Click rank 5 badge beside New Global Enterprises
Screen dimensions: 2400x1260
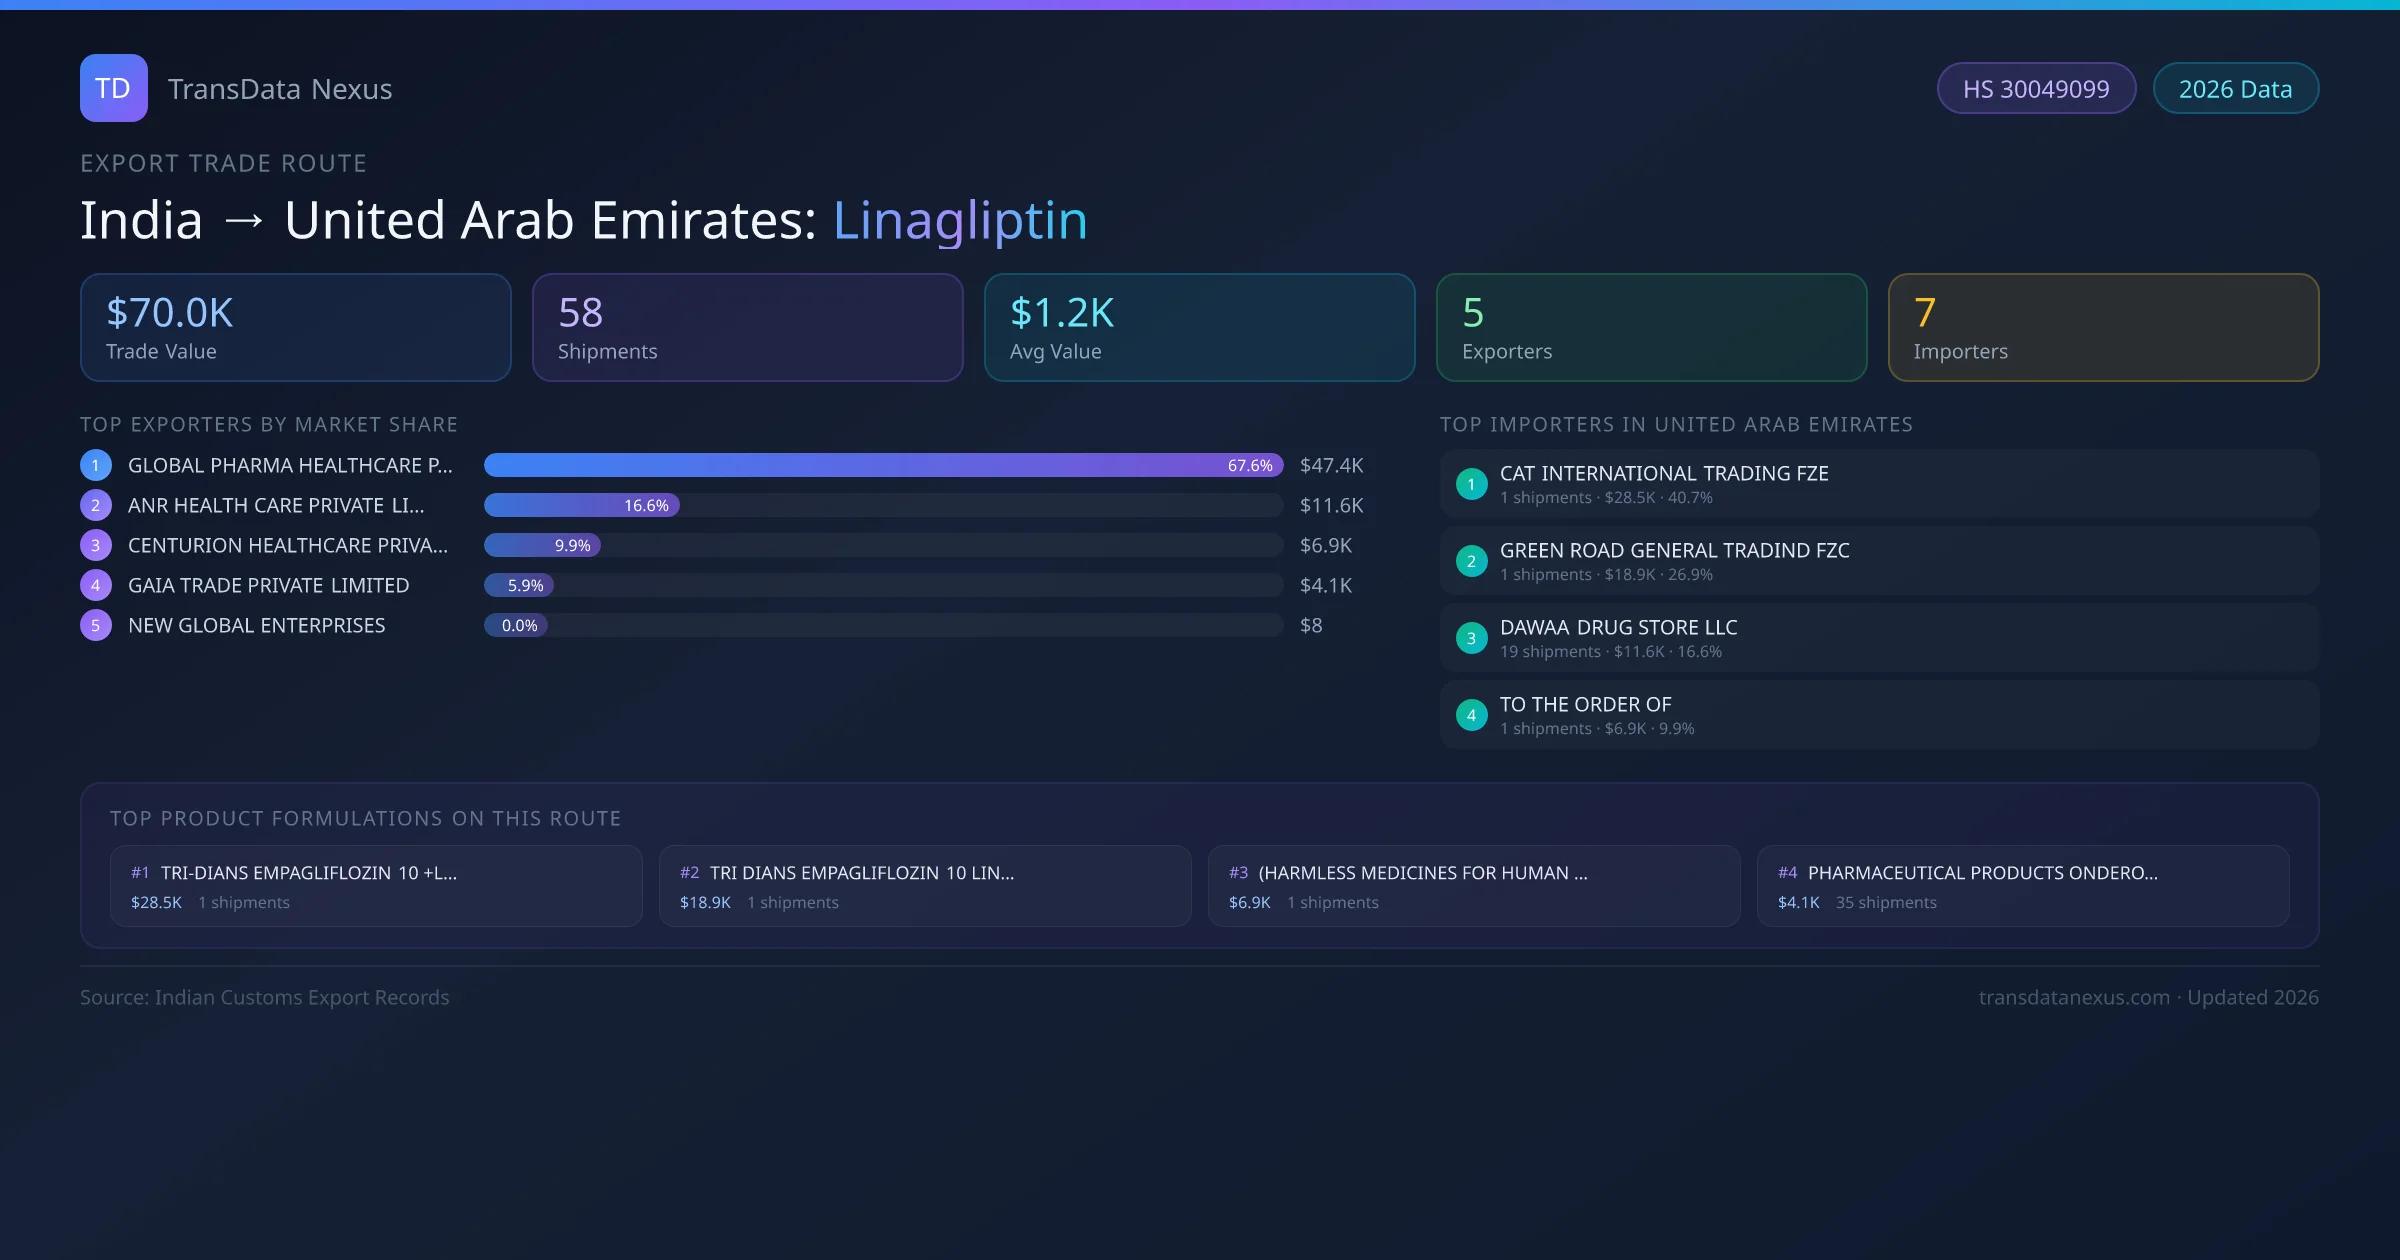(x=96, y=625)
